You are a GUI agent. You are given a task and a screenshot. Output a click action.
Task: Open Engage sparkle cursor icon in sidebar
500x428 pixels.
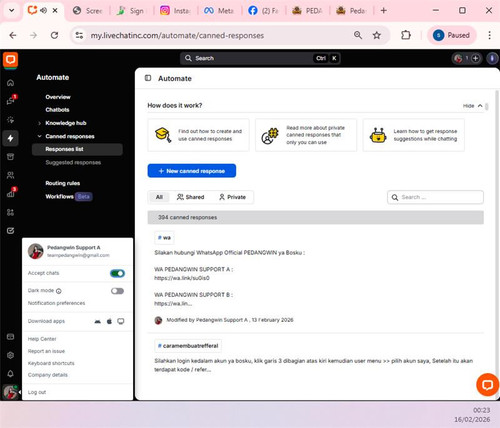pyautogui.click(x=10, y=120)
